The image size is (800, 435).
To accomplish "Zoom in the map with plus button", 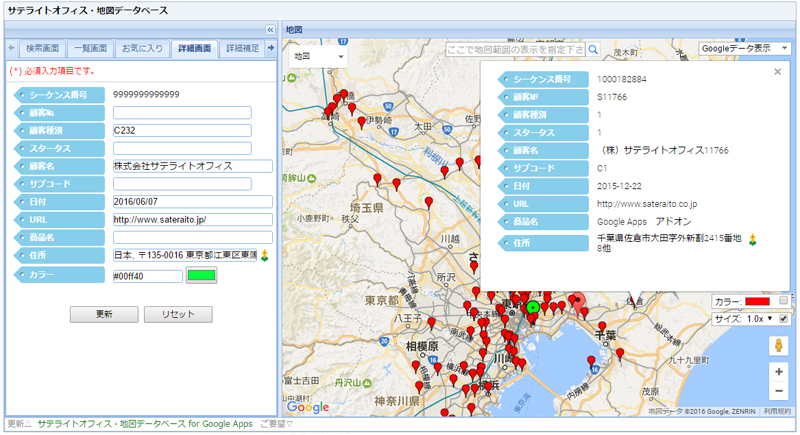I will tap(779, 372).
